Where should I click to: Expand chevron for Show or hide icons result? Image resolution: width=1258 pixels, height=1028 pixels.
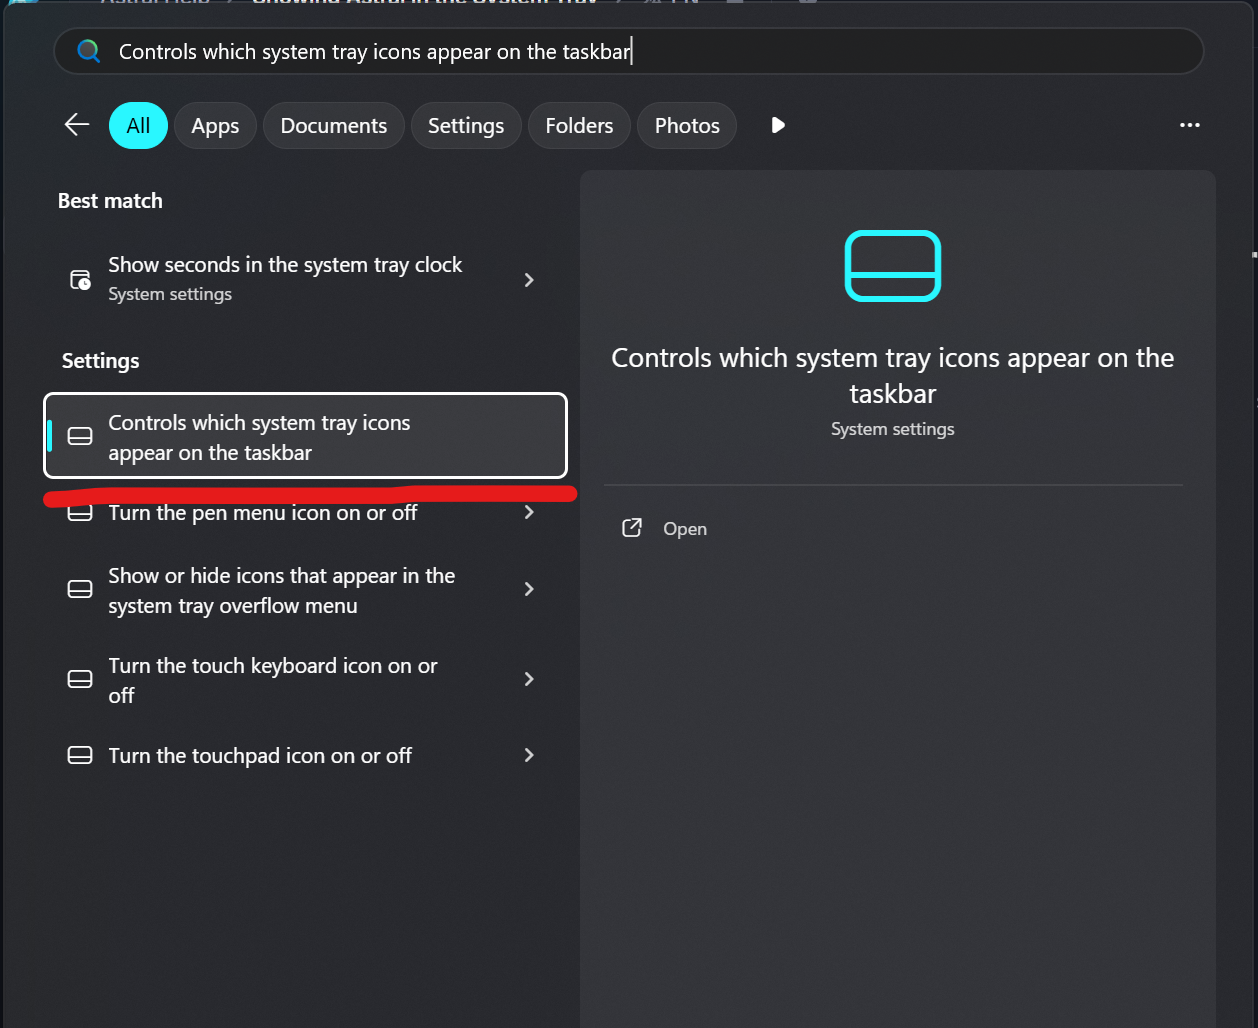pos(529,589)
